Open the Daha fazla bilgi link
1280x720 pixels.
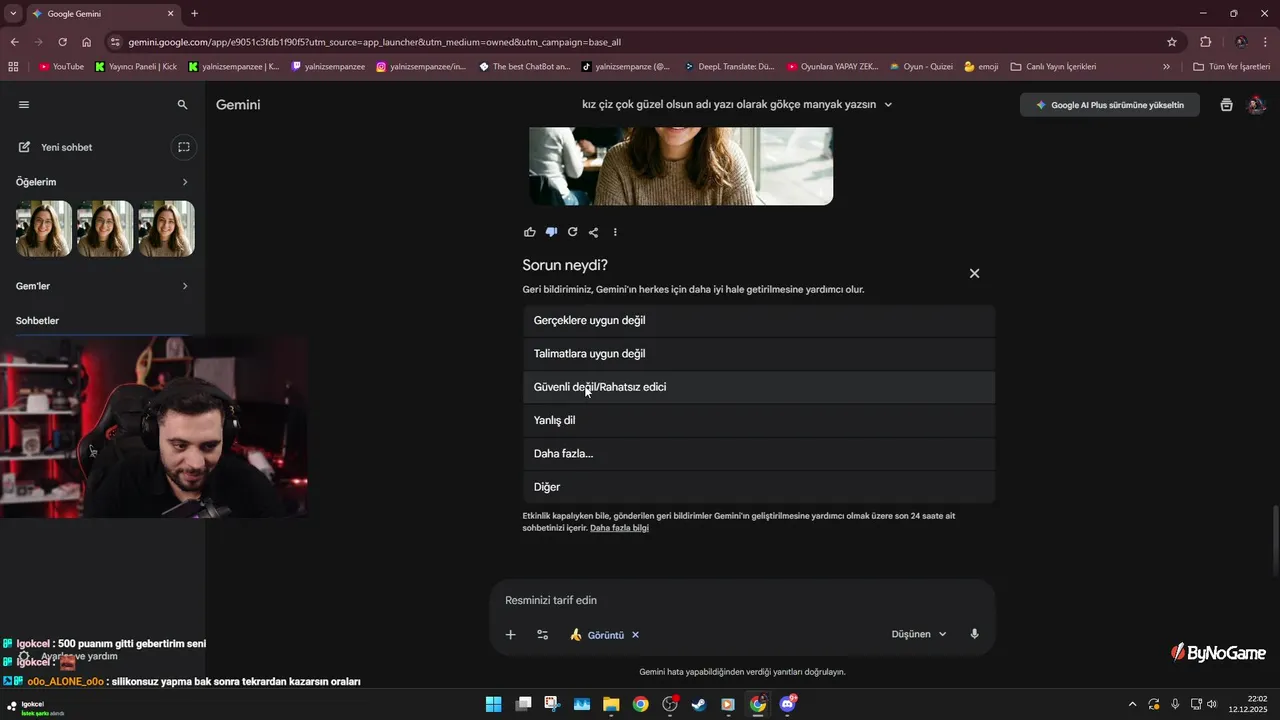pyautogui.click(x=619, y=528)
